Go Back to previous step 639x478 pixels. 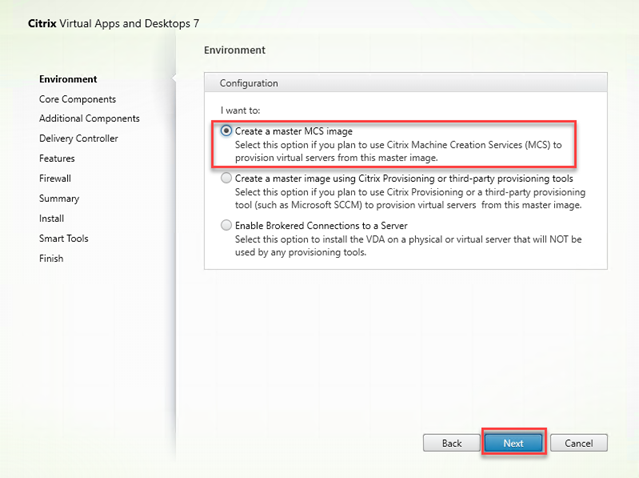452,443
